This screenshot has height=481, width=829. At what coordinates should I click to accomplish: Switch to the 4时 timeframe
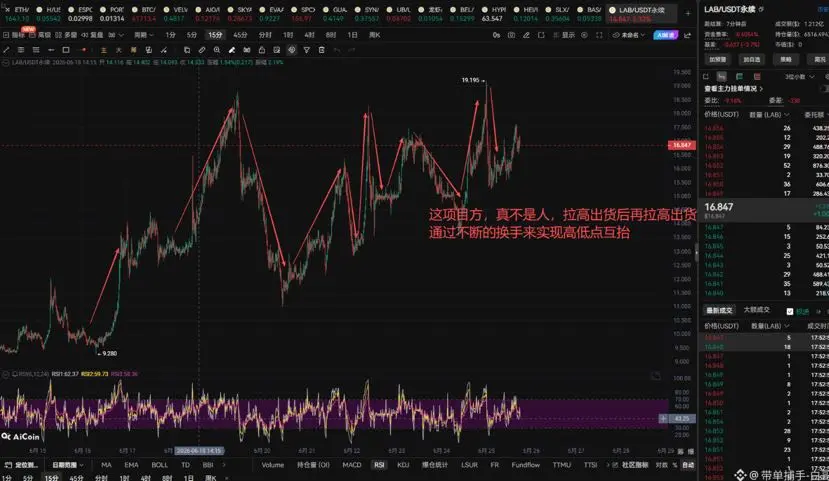[x=309, y=35]
